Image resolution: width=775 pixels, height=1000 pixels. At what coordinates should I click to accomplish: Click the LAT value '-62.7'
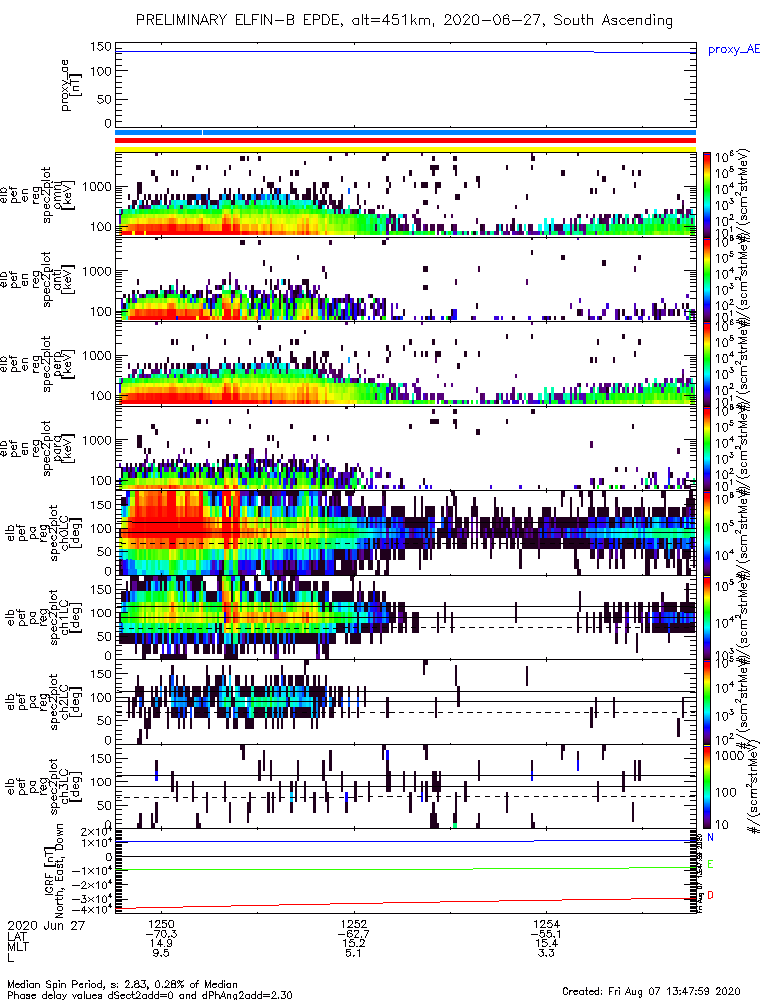coord(354,934)
